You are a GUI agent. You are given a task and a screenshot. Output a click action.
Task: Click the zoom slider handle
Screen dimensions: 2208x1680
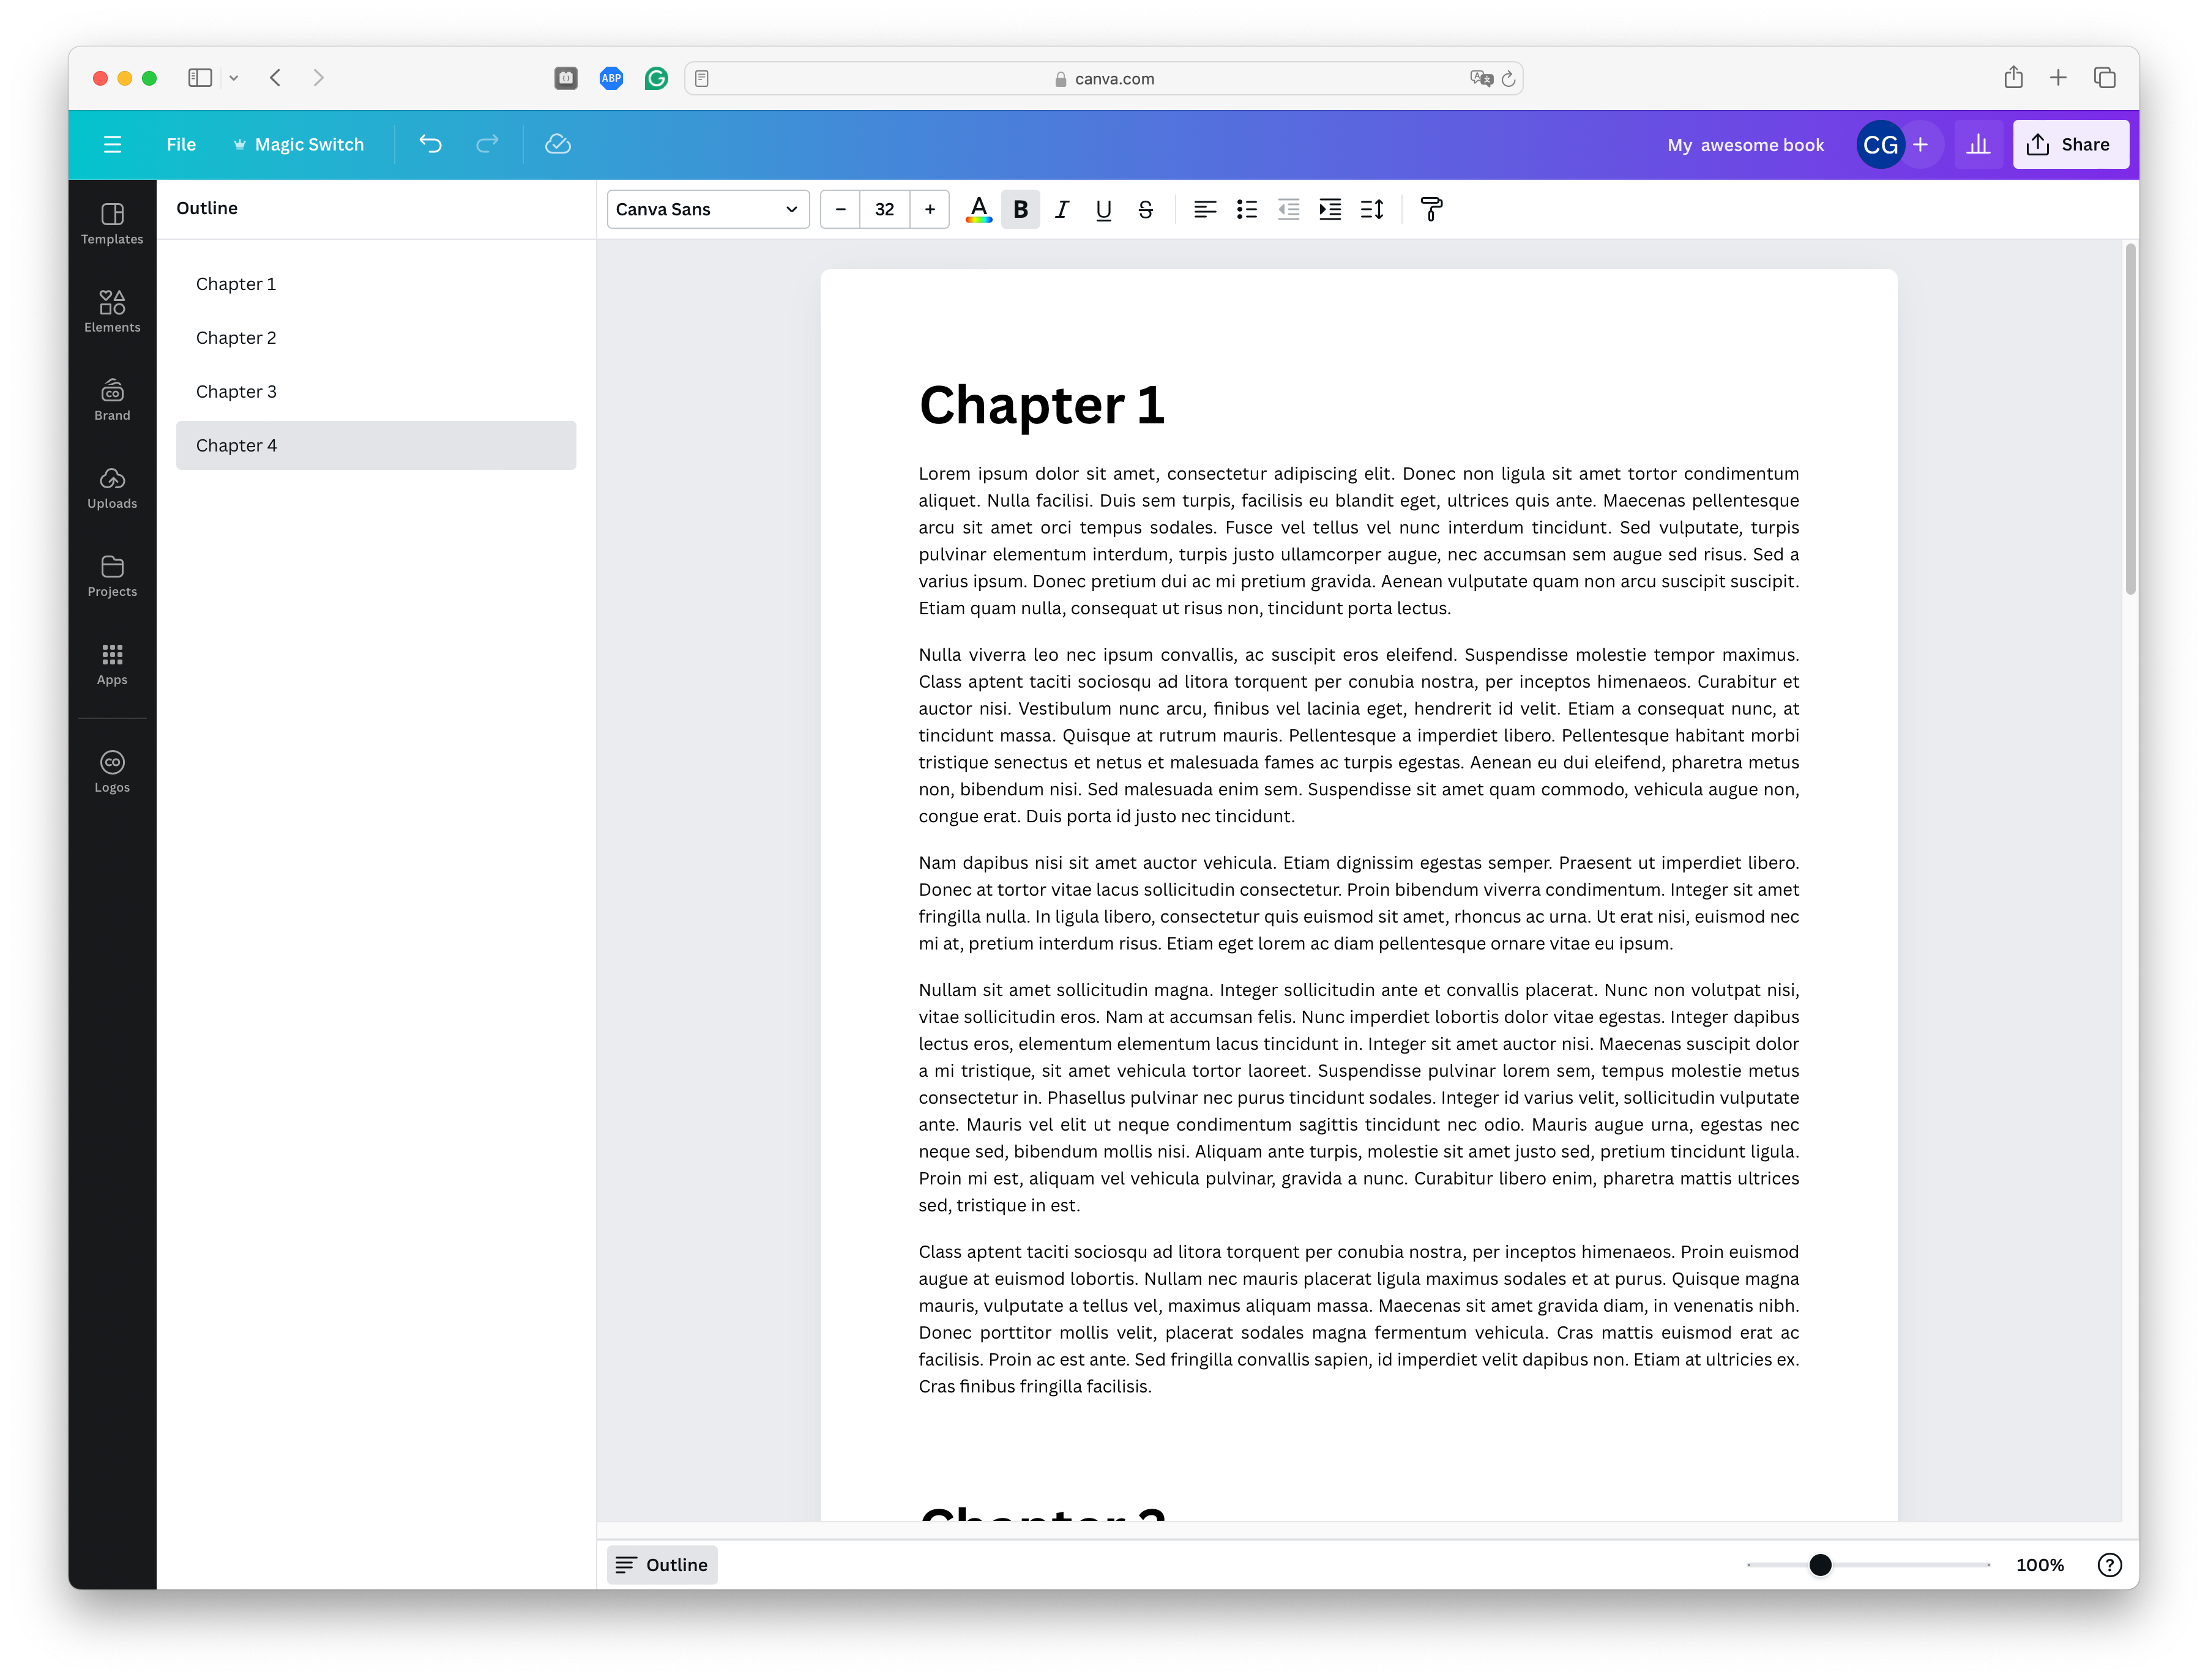coord(1820,1565)
